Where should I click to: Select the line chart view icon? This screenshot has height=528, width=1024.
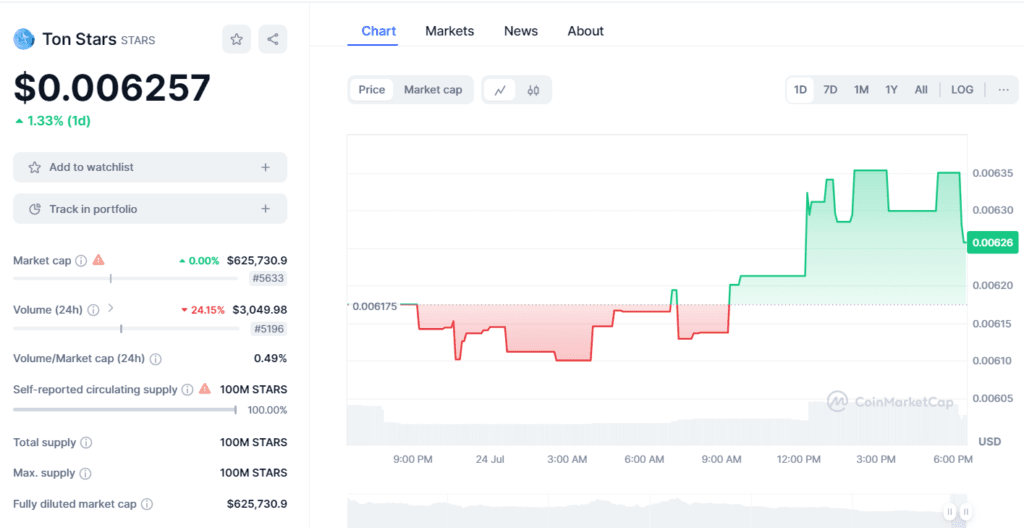[x=500, y=90]
